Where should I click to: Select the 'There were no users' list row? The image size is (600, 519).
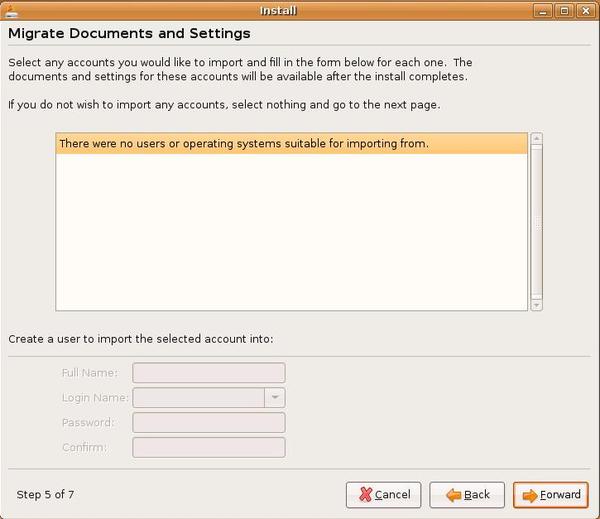tap(292, 144)
